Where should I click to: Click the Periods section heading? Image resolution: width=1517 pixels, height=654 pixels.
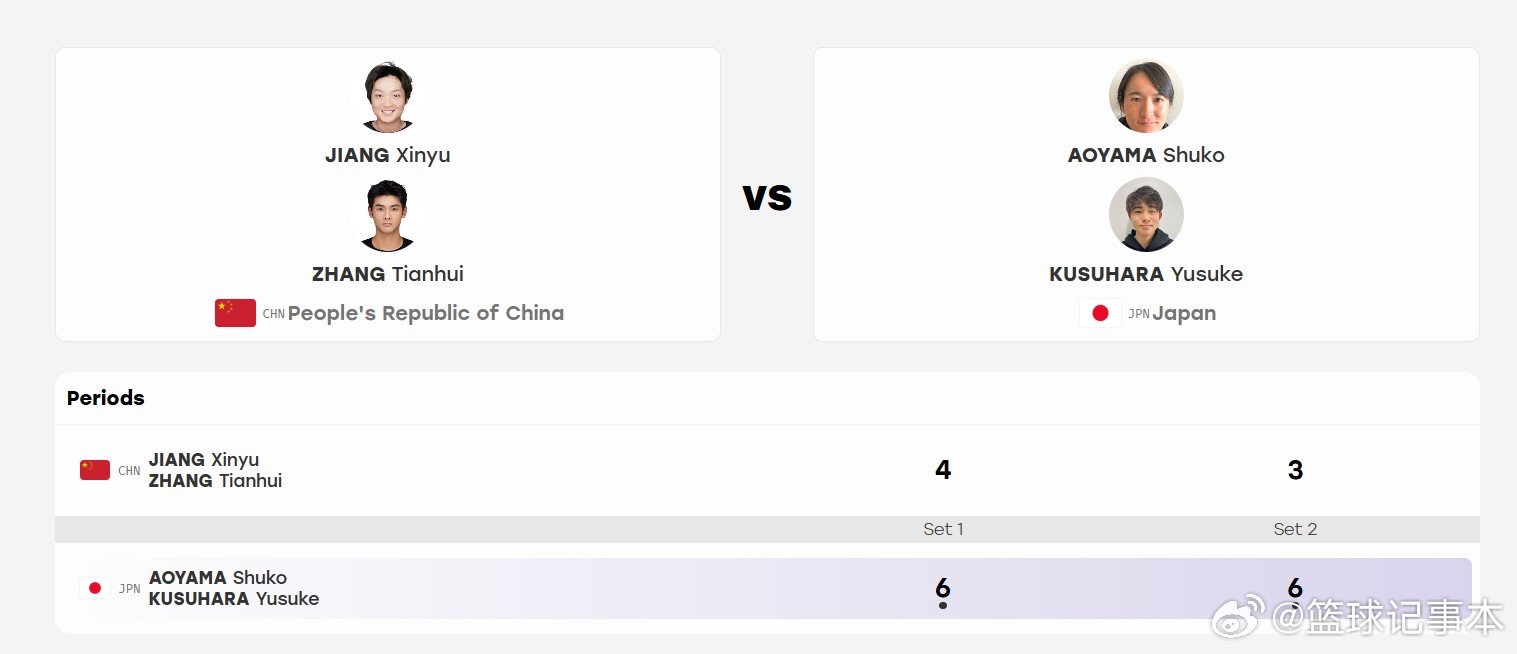click(106, 398)
